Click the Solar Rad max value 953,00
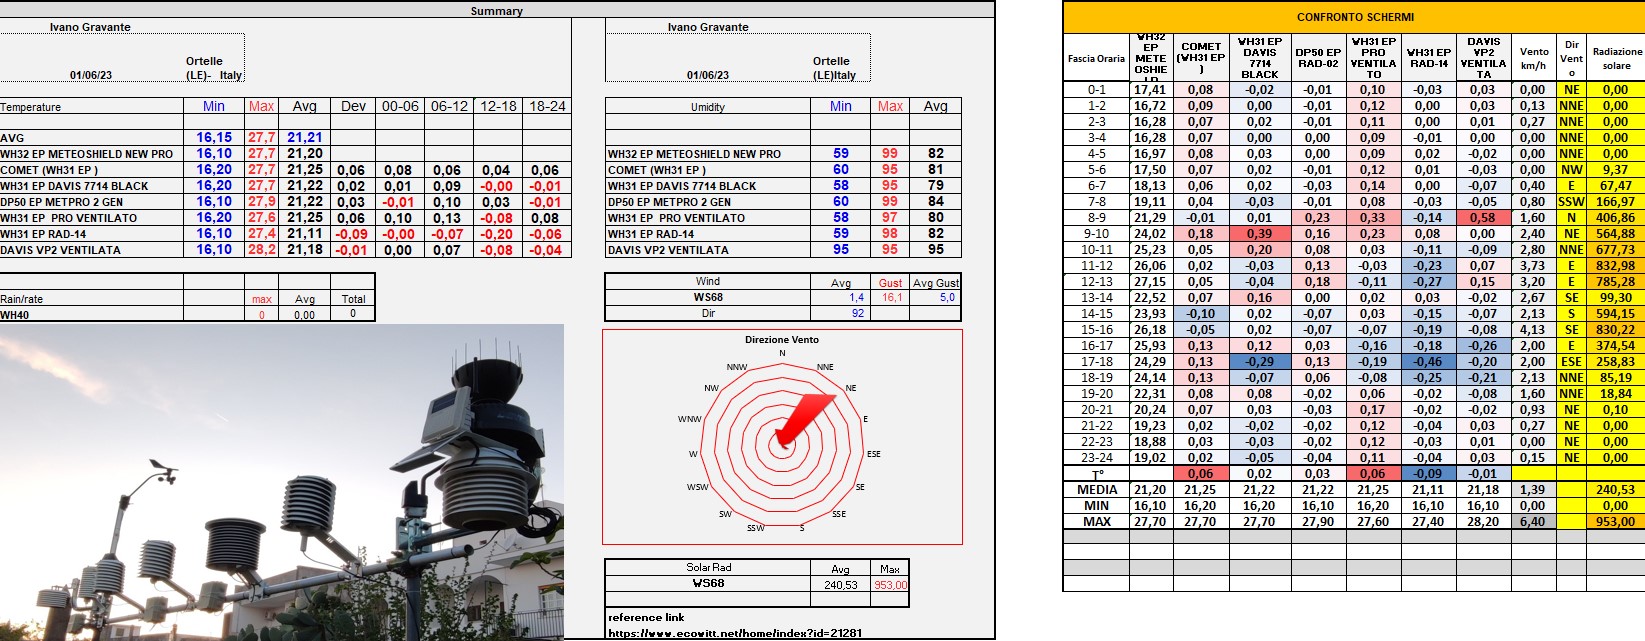This screenshot has height=641, width=1645. pos(891,585)
